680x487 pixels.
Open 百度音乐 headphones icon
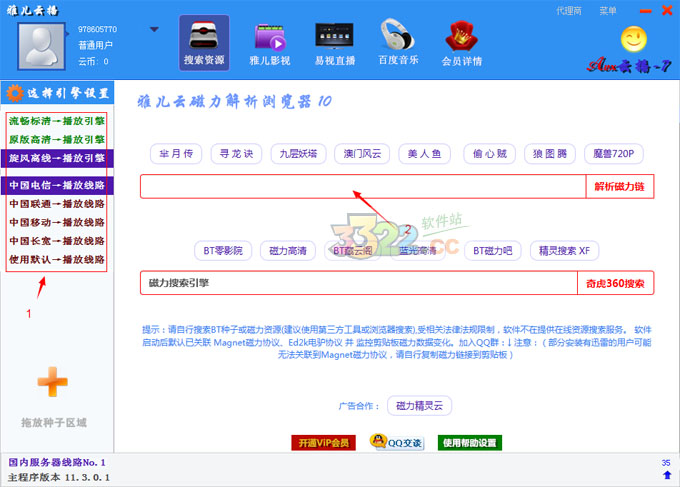point(398,43)
